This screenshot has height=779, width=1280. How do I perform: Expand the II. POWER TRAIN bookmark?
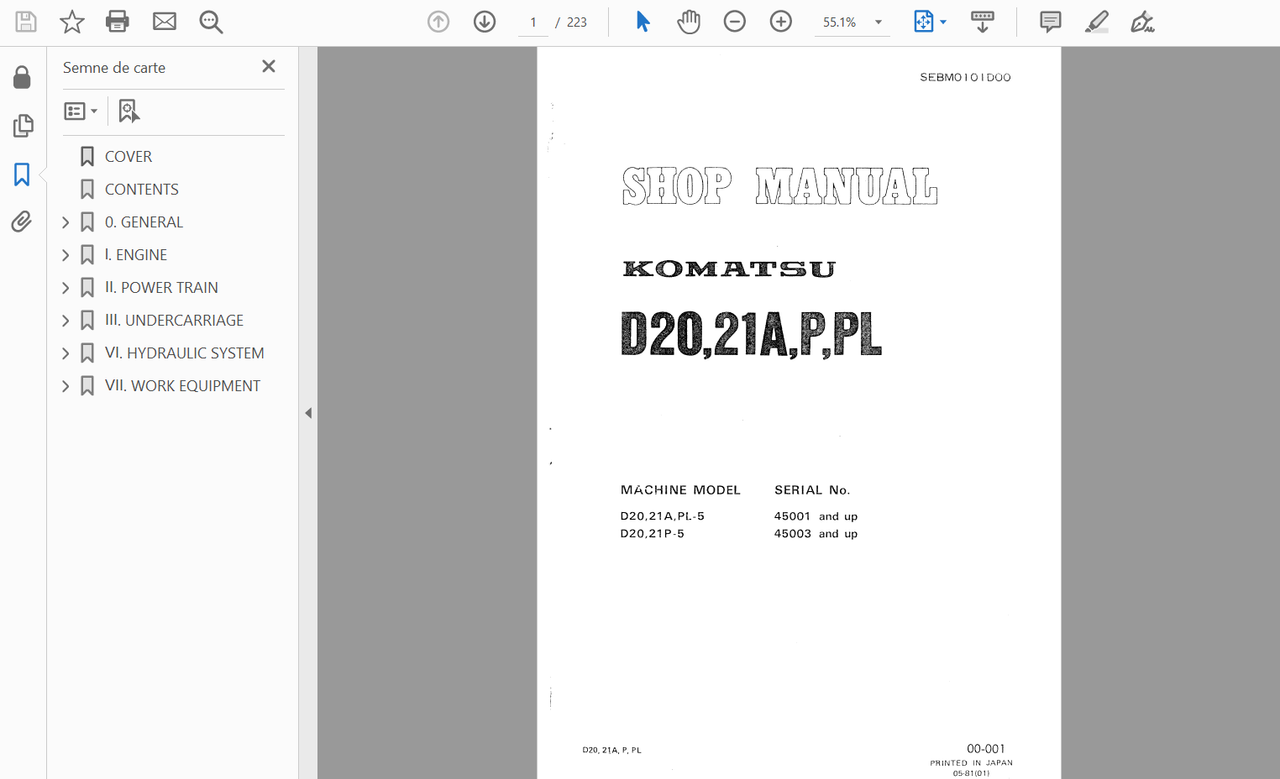tap(66, 288)
